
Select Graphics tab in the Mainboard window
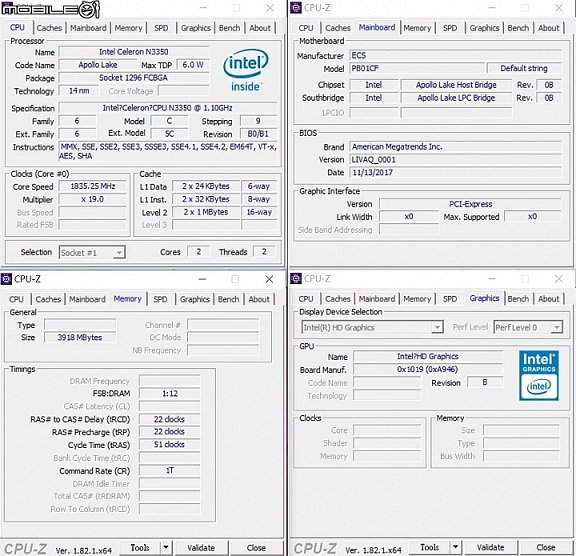pos(484,28)
